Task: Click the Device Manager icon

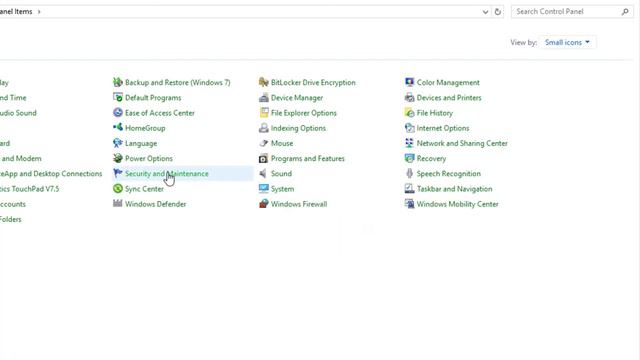Action: [x=264, y=98]
